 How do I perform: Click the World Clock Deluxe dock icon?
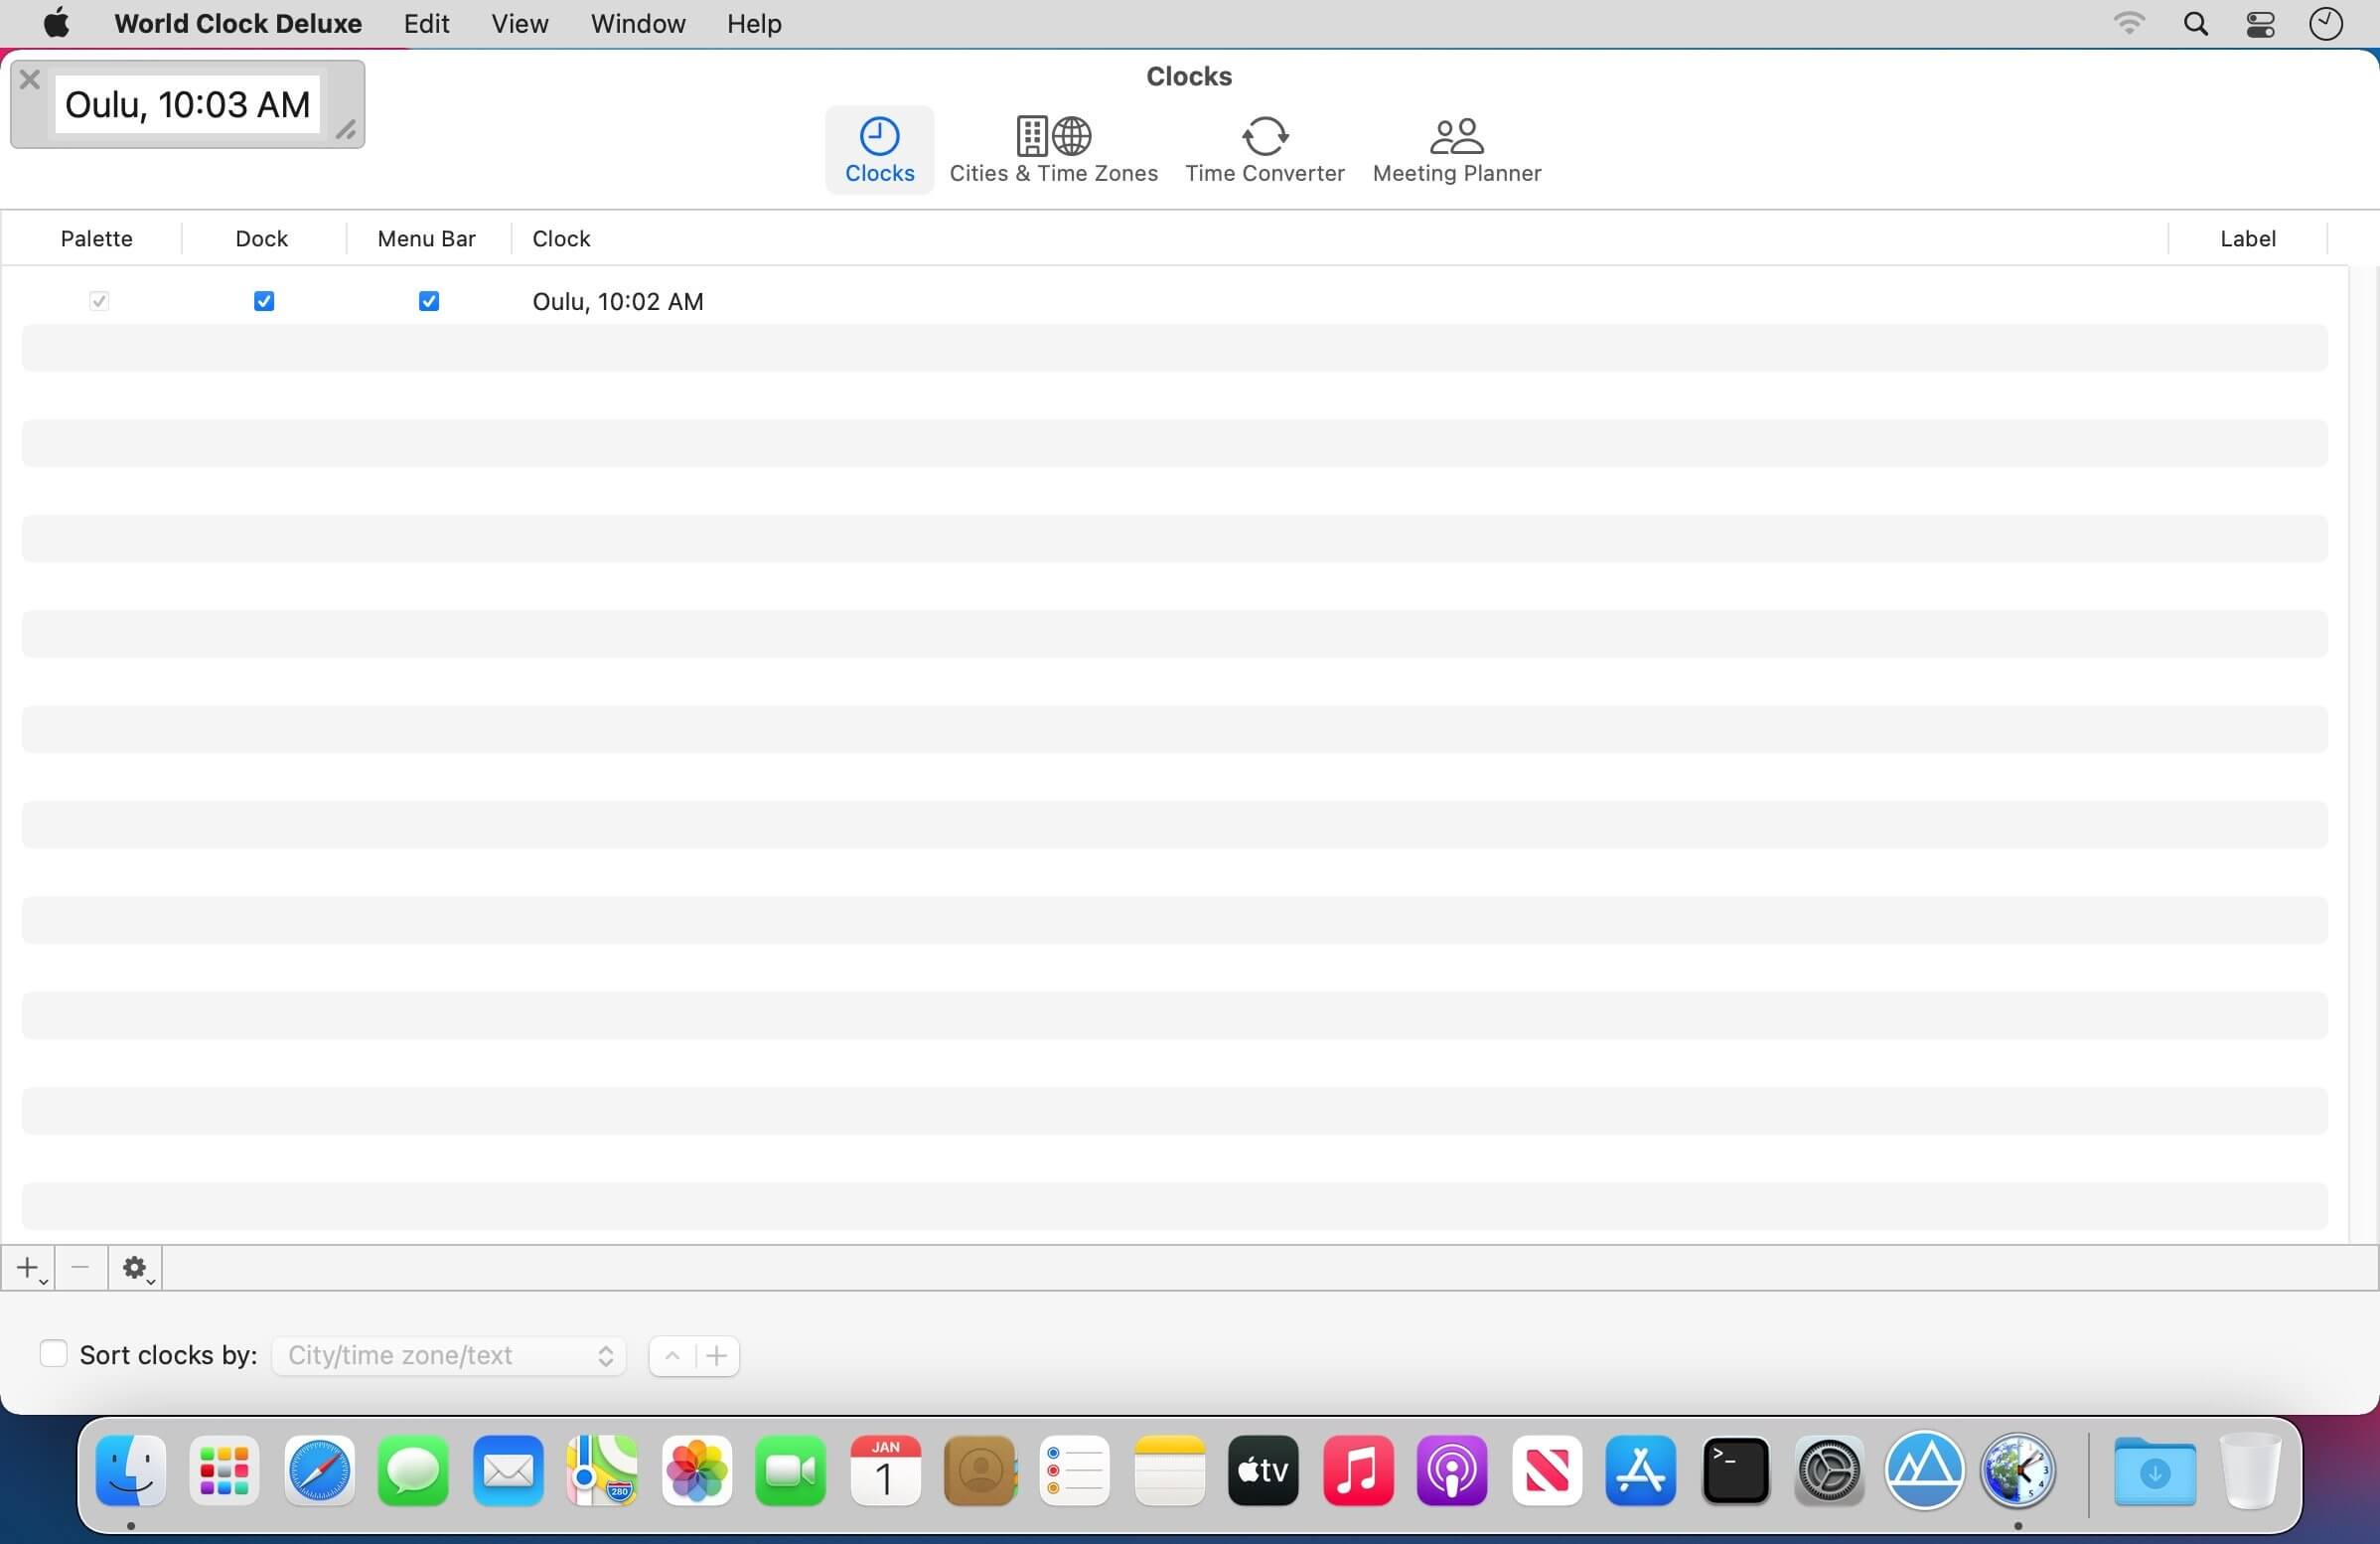click(x=2018, y=1470)
